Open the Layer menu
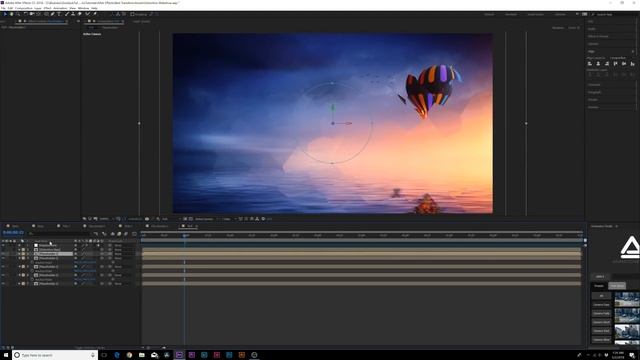This screenshot has width=640, height=360. (x=38, y=8)
